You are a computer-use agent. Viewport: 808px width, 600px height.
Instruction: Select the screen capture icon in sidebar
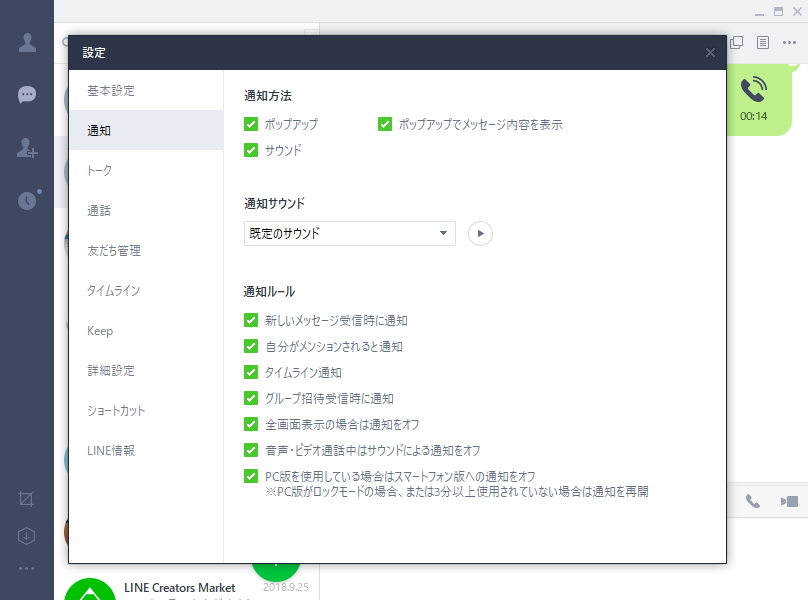26,498
